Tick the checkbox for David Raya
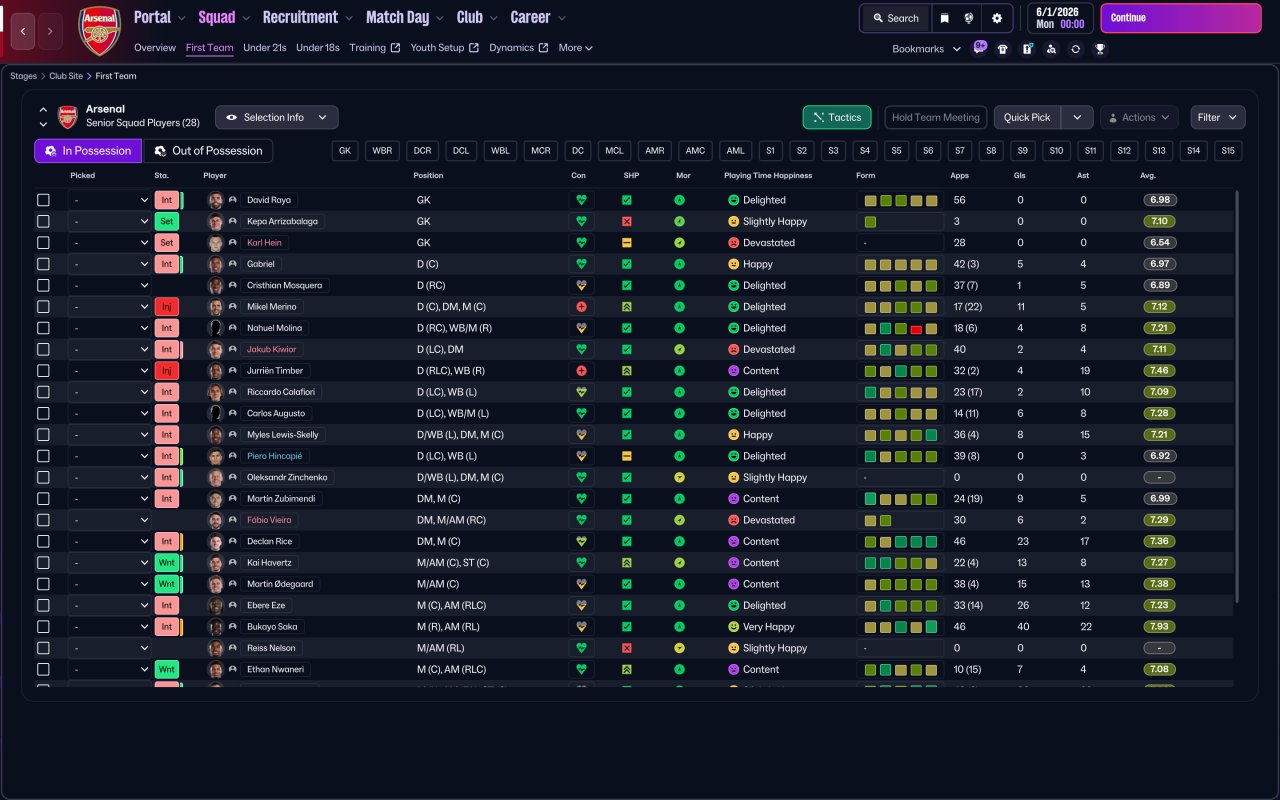The height and width of the screenshot is (800, 1280). point(43,200)
